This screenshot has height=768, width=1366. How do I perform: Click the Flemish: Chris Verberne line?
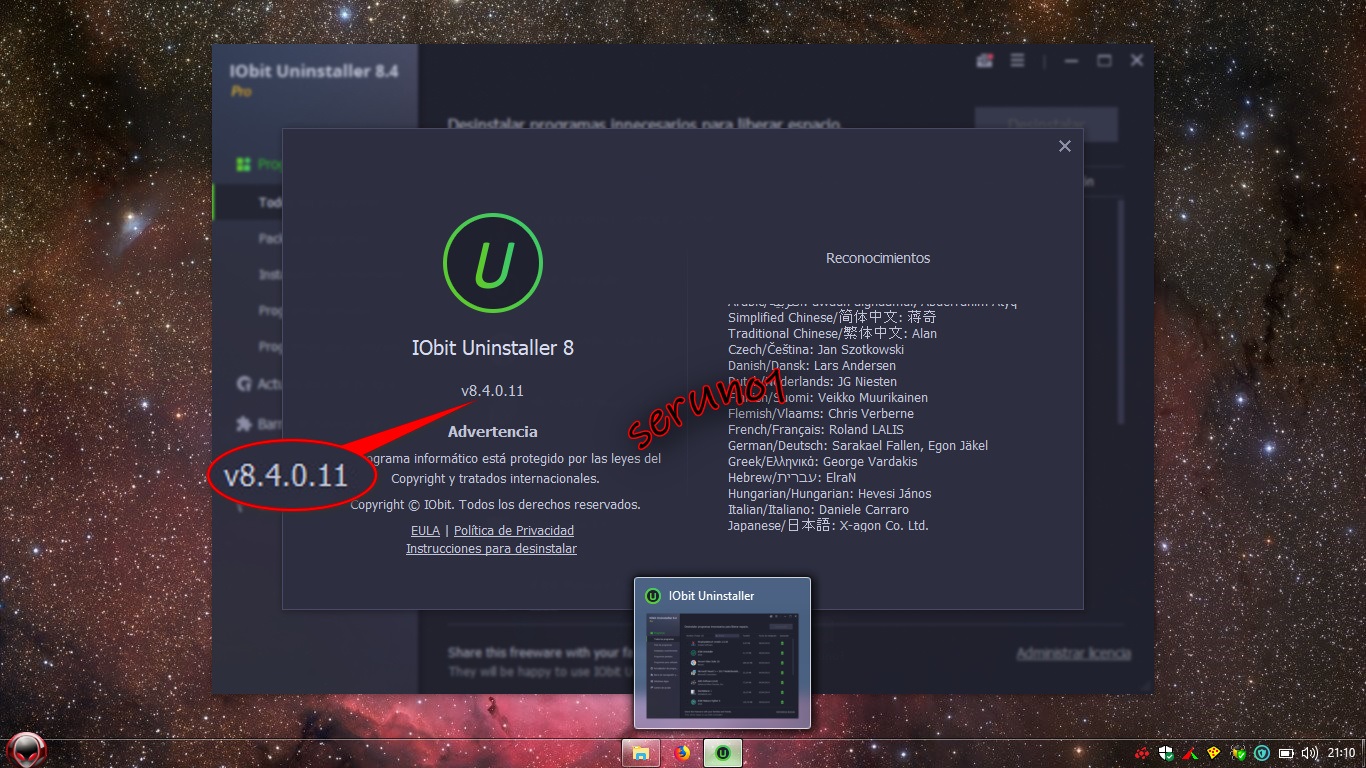(x=821, y=413)
